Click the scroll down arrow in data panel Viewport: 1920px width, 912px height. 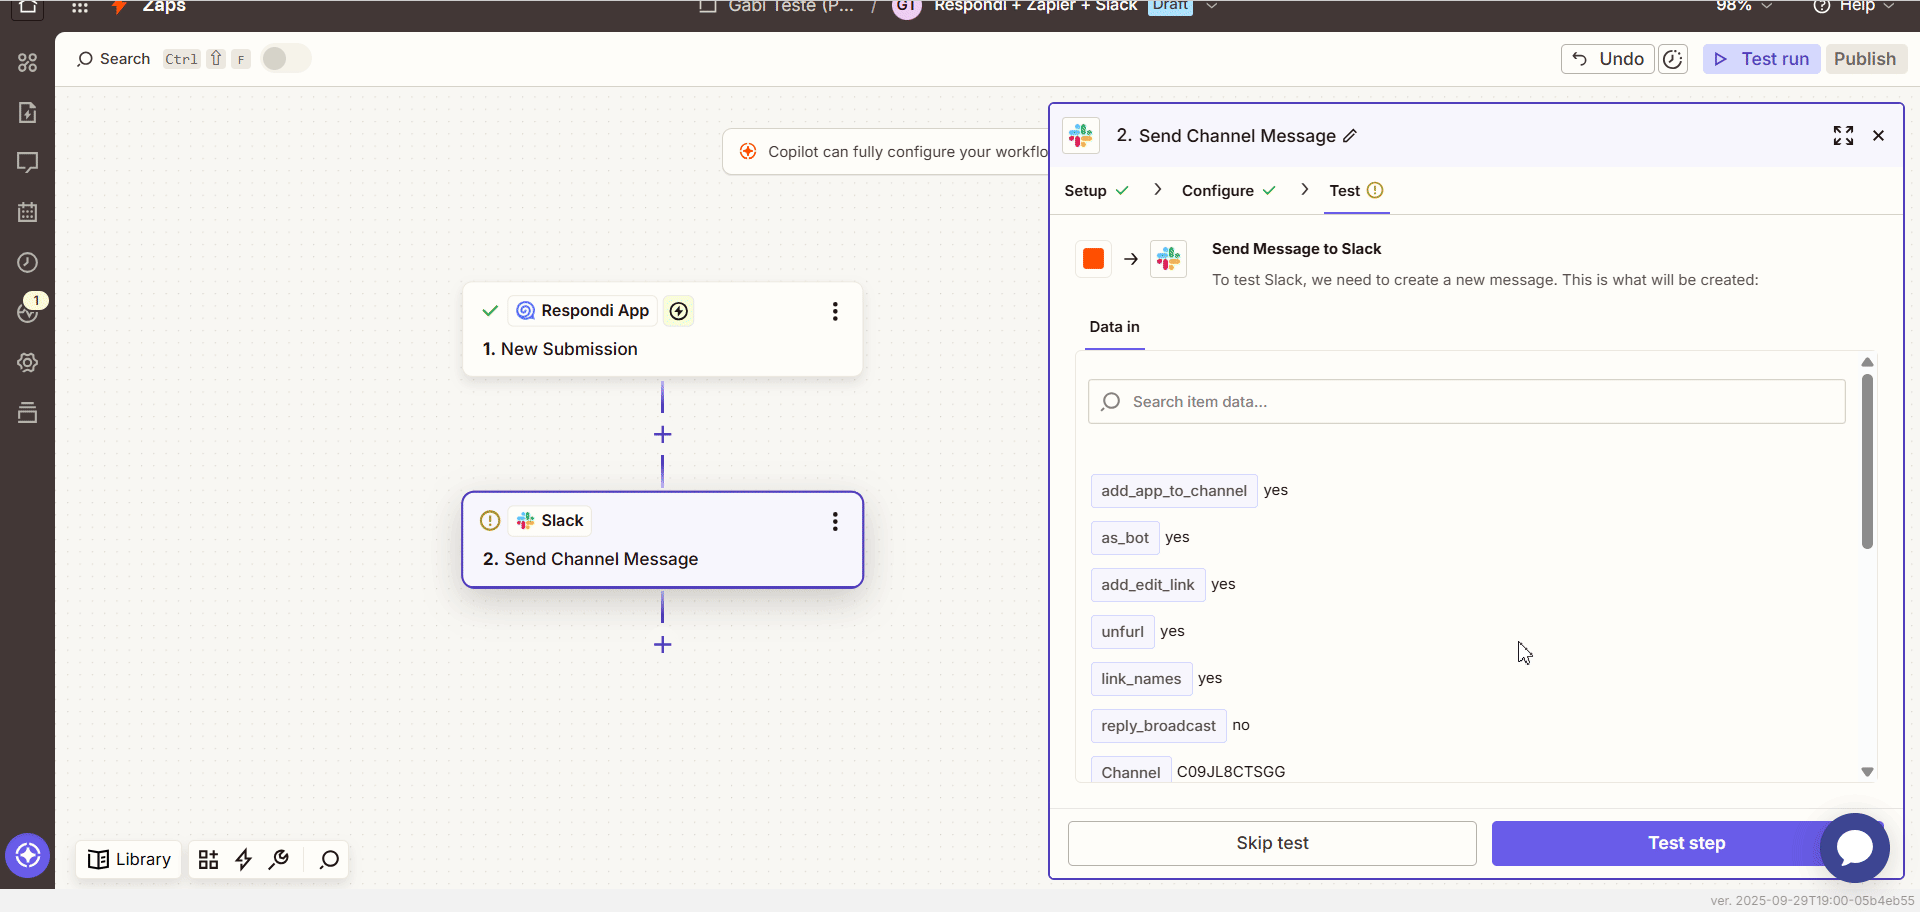(x=1867, y=772)
